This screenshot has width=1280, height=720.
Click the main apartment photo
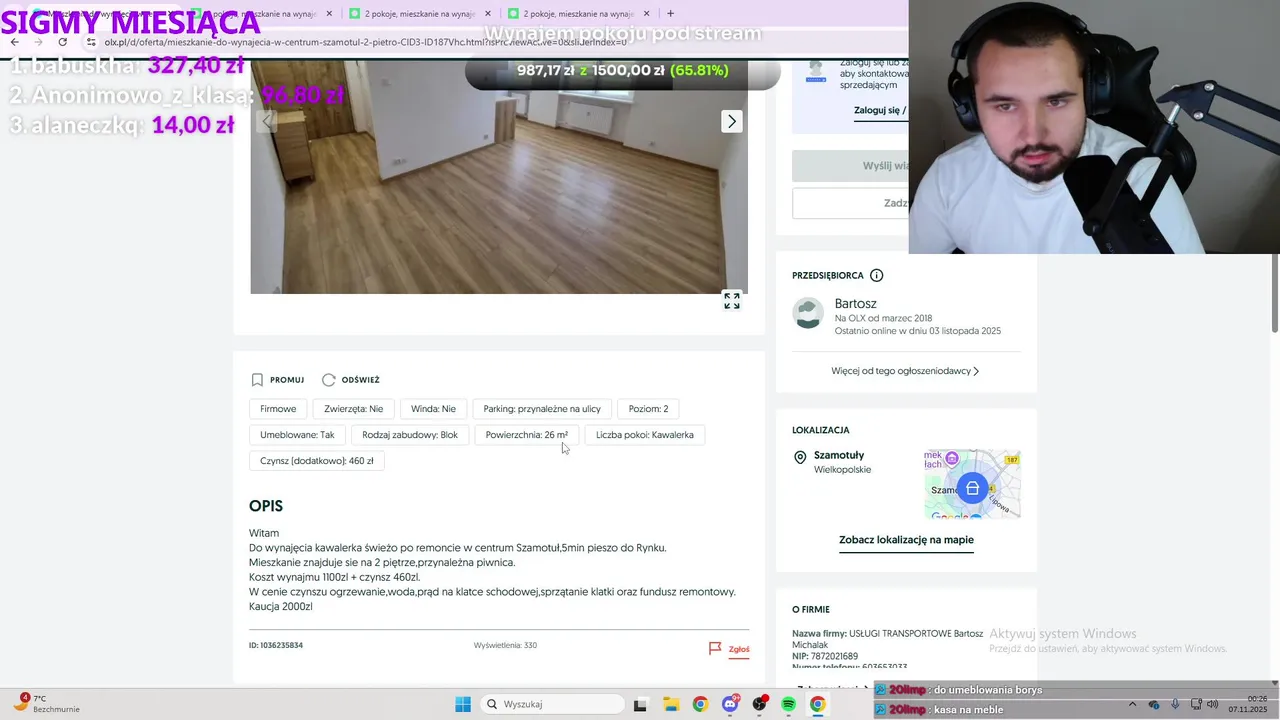pos(499,177)
